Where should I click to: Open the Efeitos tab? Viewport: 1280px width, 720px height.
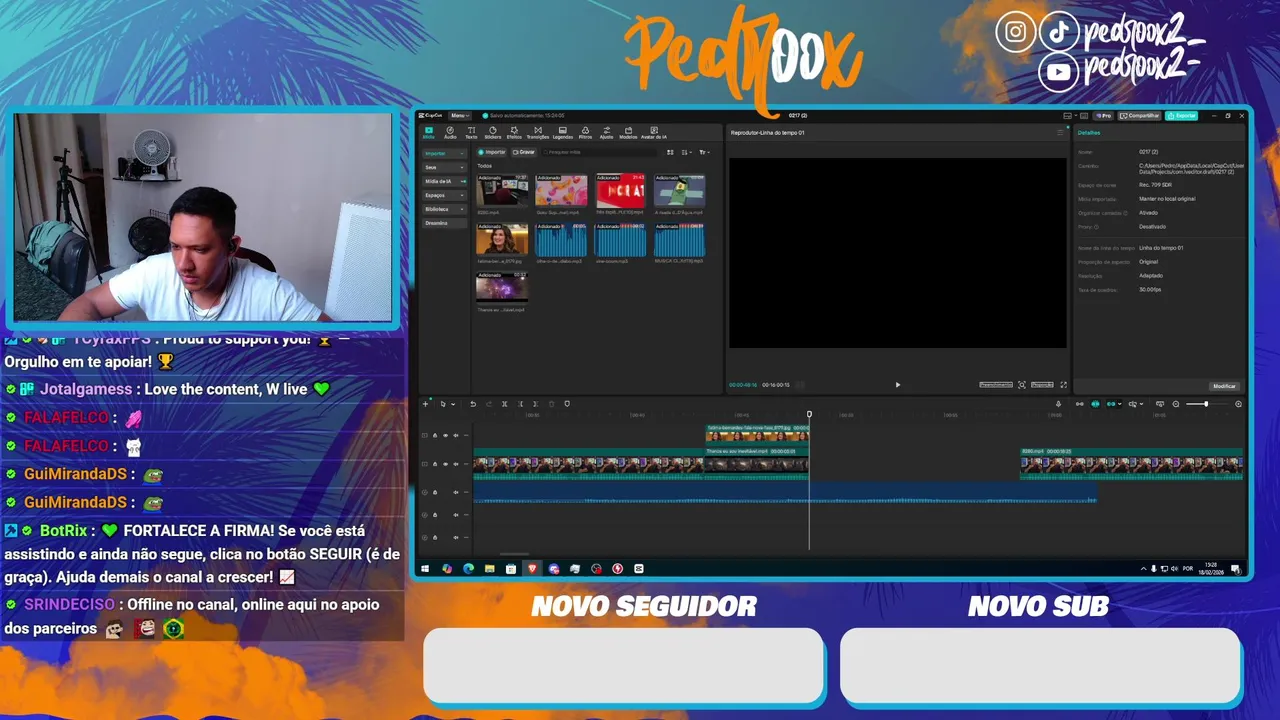click(514, 132)
